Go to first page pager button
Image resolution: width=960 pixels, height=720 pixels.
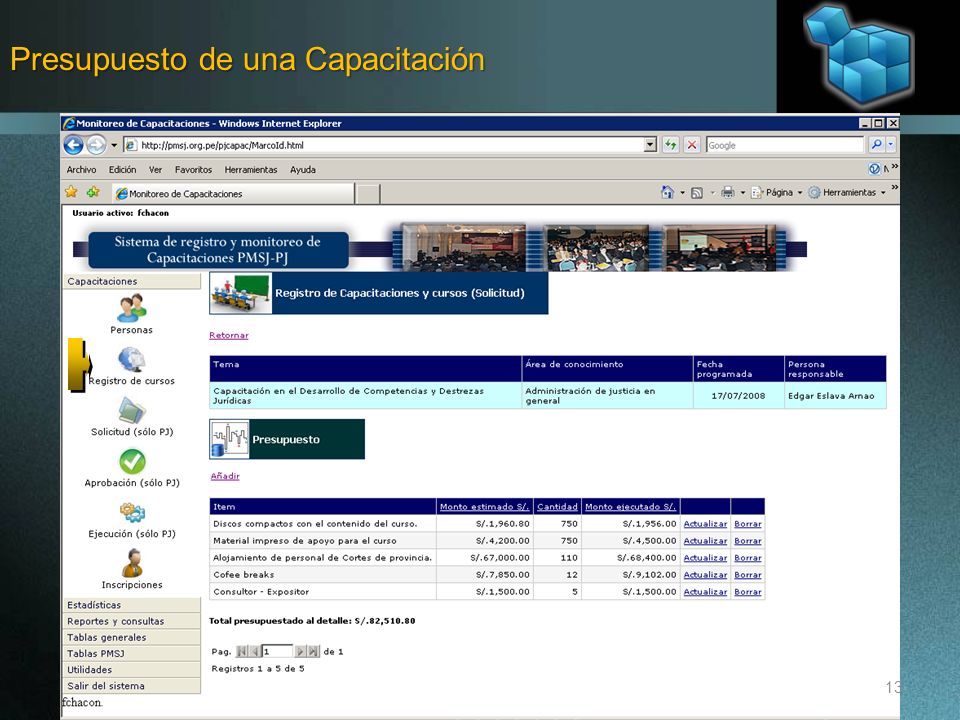click(x=242, y=651)
